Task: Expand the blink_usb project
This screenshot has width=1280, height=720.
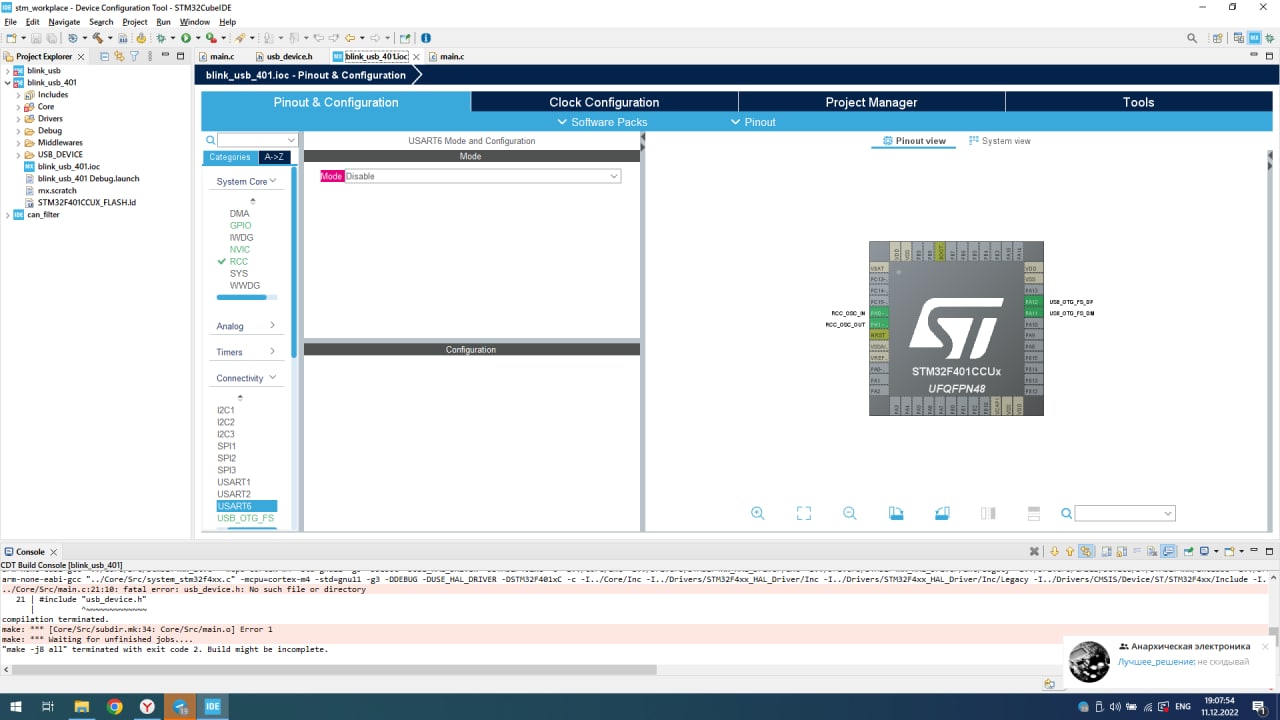Action: coord(8,71)
